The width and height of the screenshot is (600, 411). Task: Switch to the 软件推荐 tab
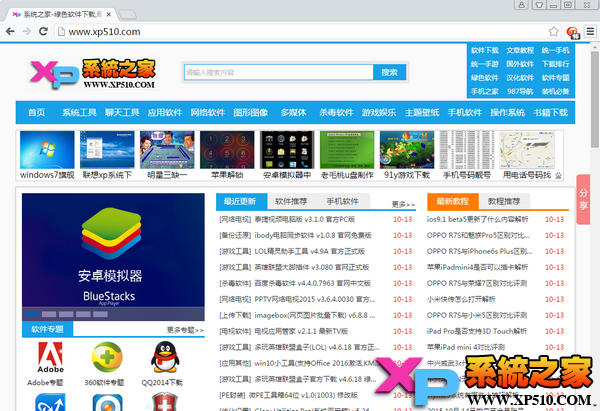291,201
